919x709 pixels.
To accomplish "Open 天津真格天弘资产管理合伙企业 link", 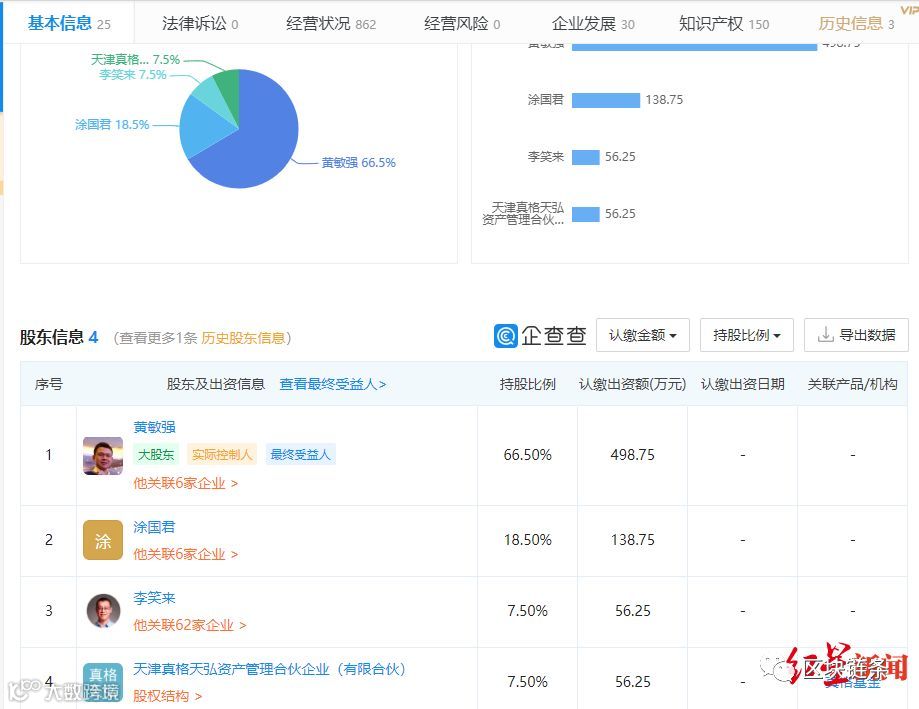I will tap(269, 669).
